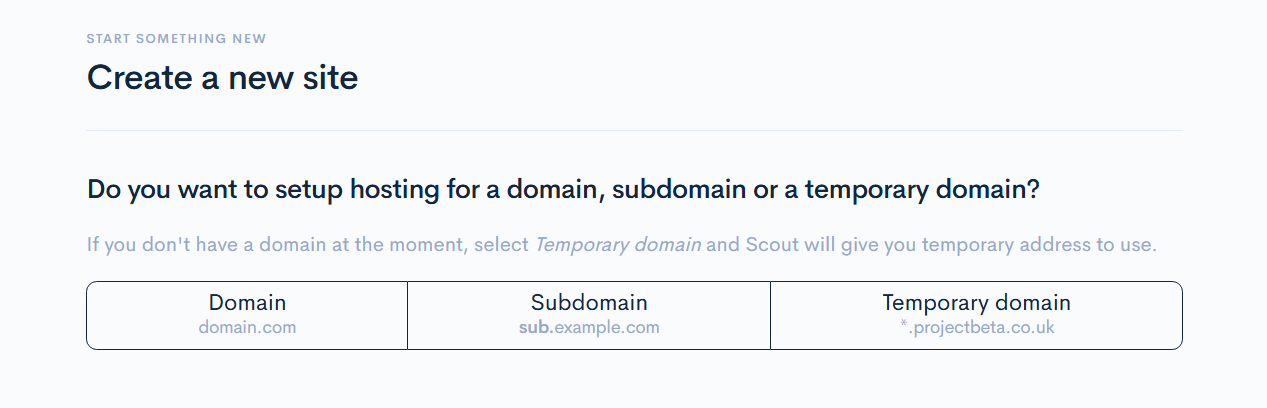This screenshot has height=408, width=1267.
Task: Click the domain.com example text
Action: [247, 328]
